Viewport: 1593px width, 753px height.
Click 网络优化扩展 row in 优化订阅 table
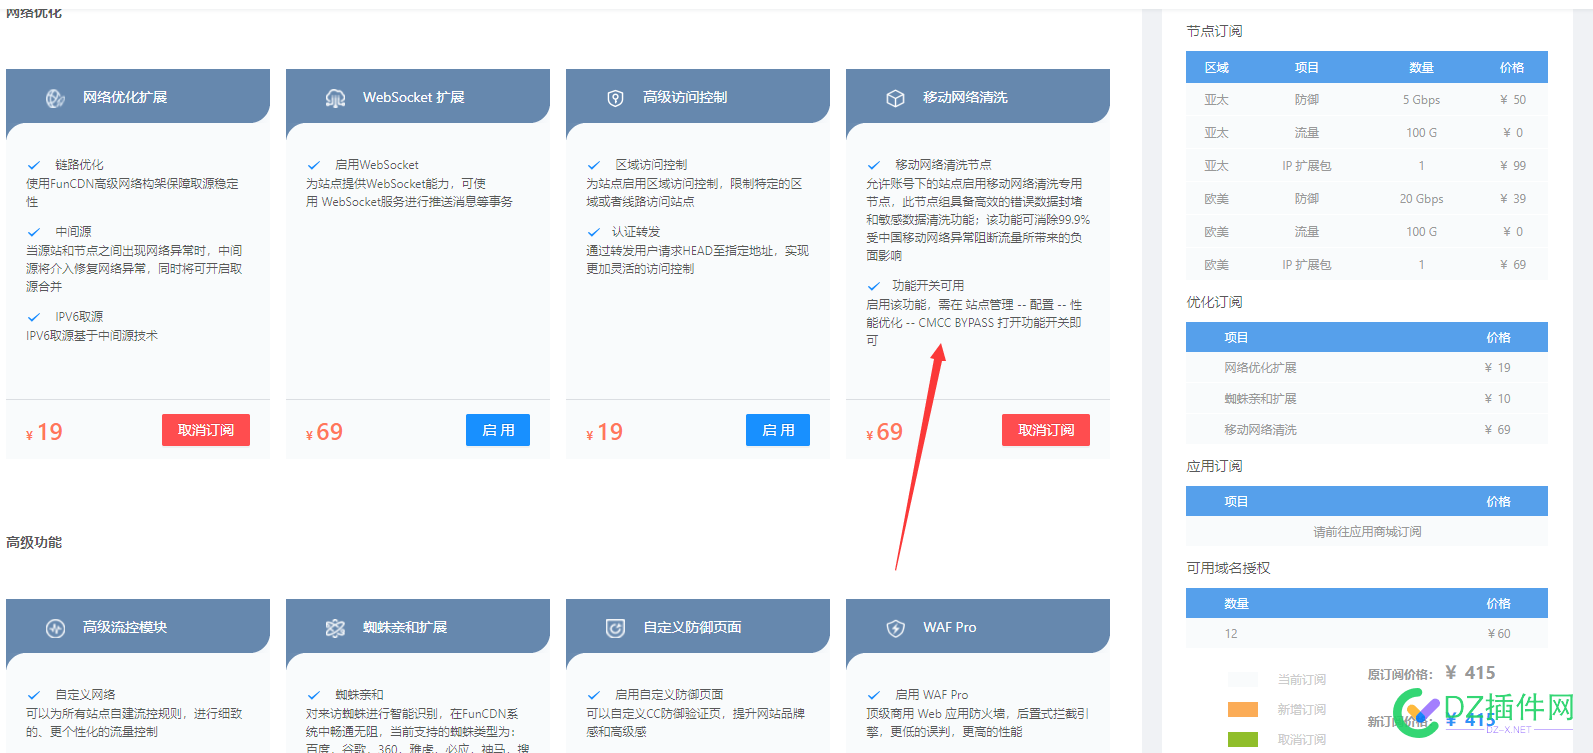[x=1367, y=368]
